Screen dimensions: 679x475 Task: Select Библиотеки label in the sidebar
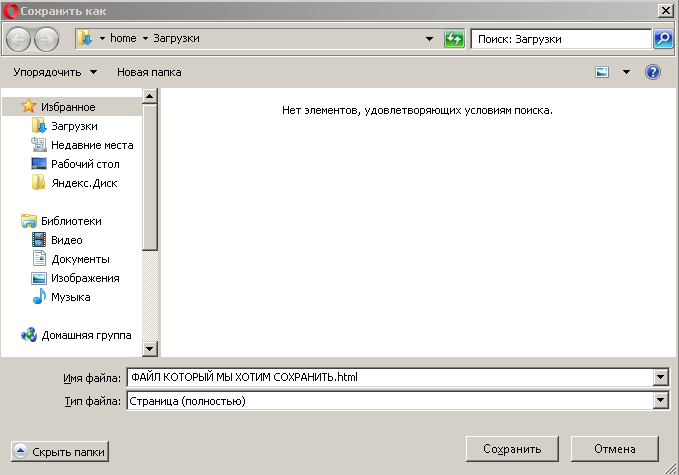coord(71,221)
